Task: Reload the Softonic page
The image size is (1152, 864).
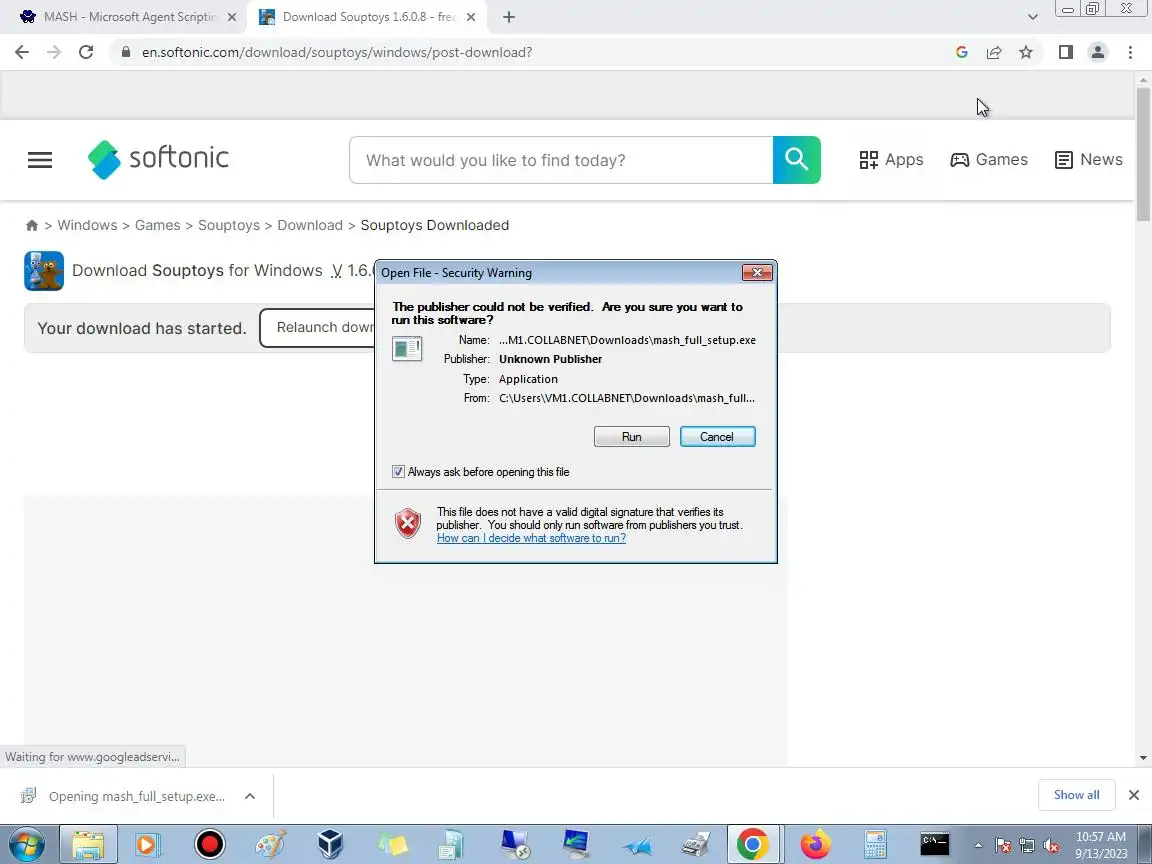Action: (86, 52)
